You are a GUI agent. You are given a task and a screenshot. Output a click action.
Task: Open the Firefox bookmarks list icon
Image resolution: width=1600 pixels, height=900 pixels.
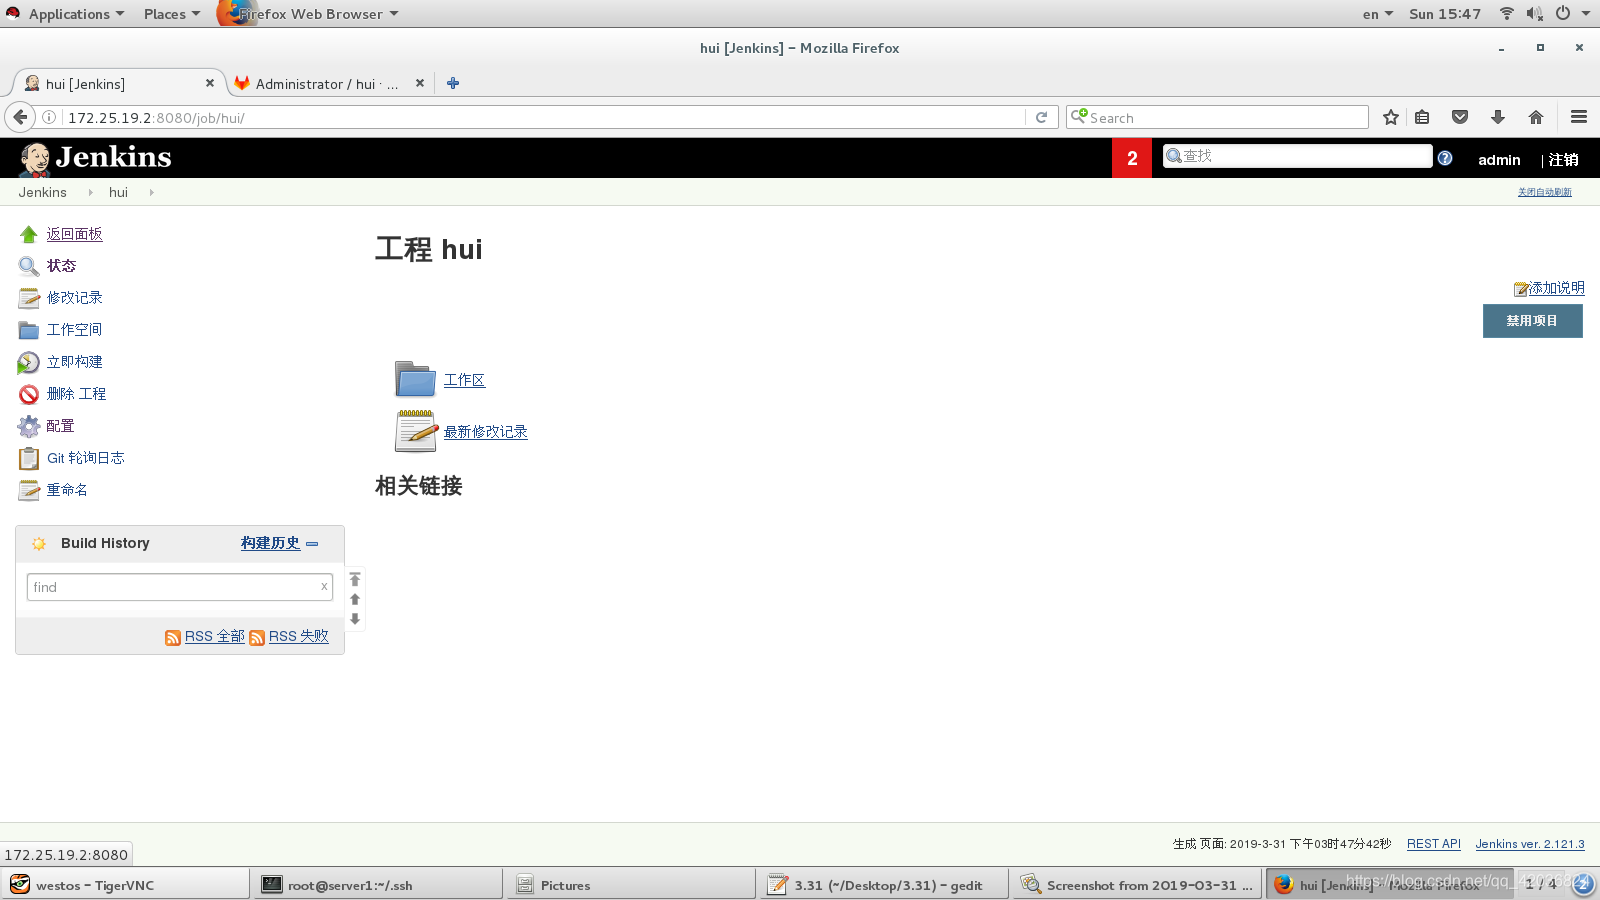tap(1422, 117)
